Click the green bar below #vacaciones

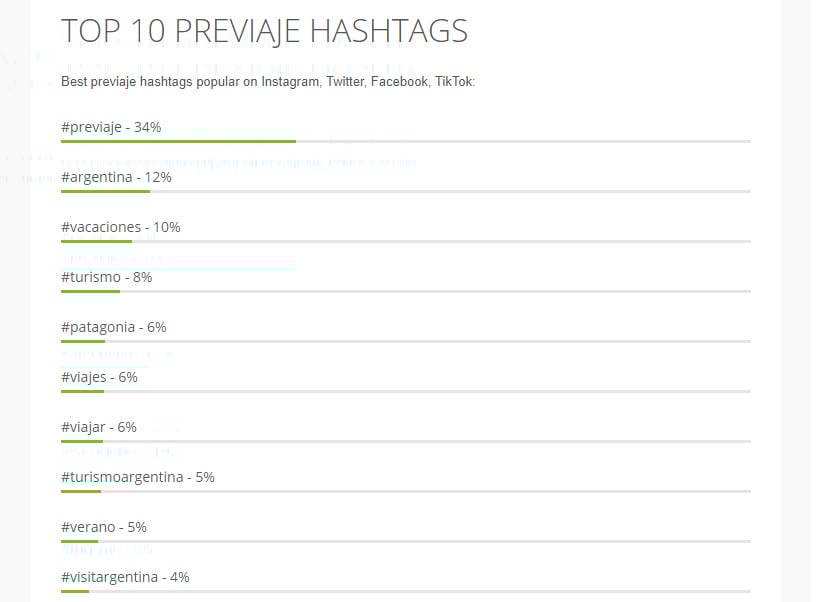click(96, 242)
